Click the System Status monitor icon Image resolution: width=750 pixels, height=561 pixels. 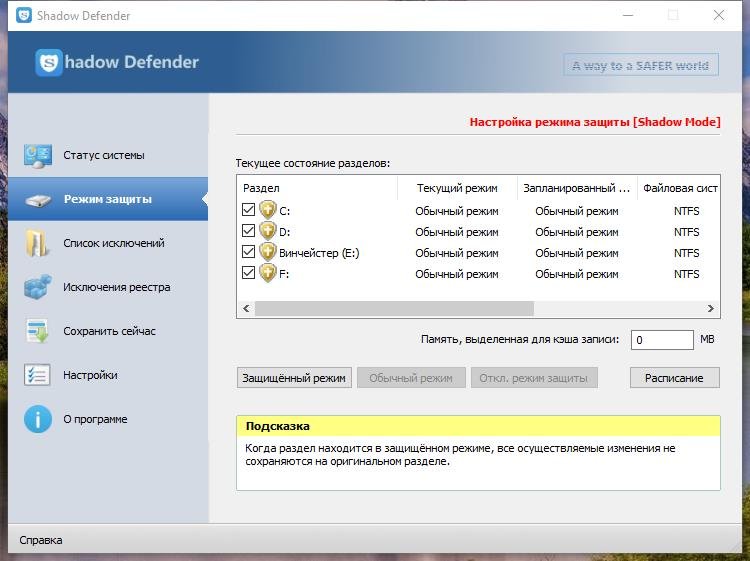38,155
